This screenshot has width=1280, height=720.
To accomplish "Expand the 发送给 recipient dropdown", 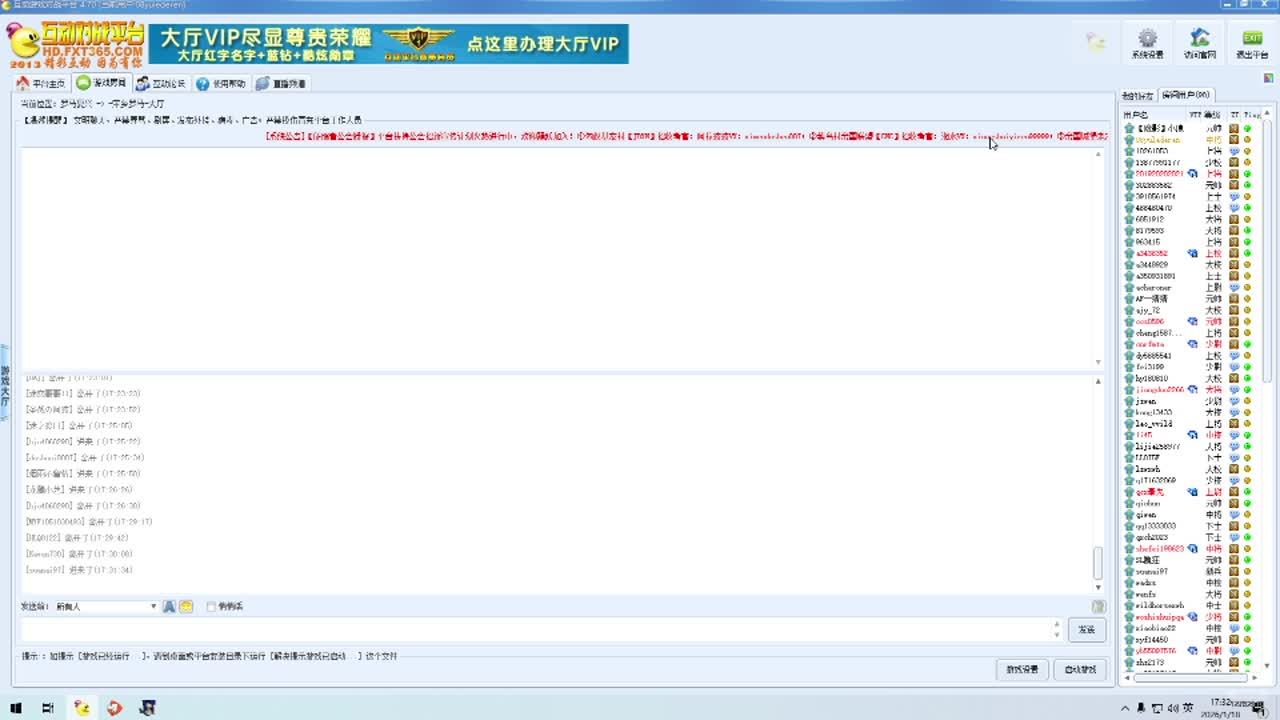I will click(153, 606).
